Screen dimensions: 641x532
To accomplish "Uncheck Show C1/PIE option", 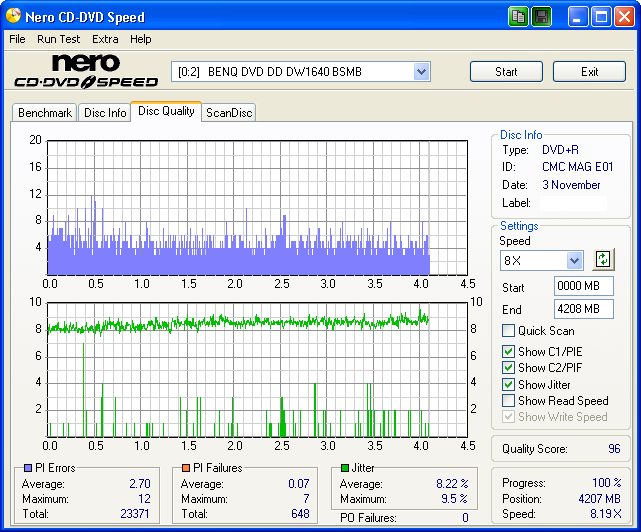I will point(509,352).
